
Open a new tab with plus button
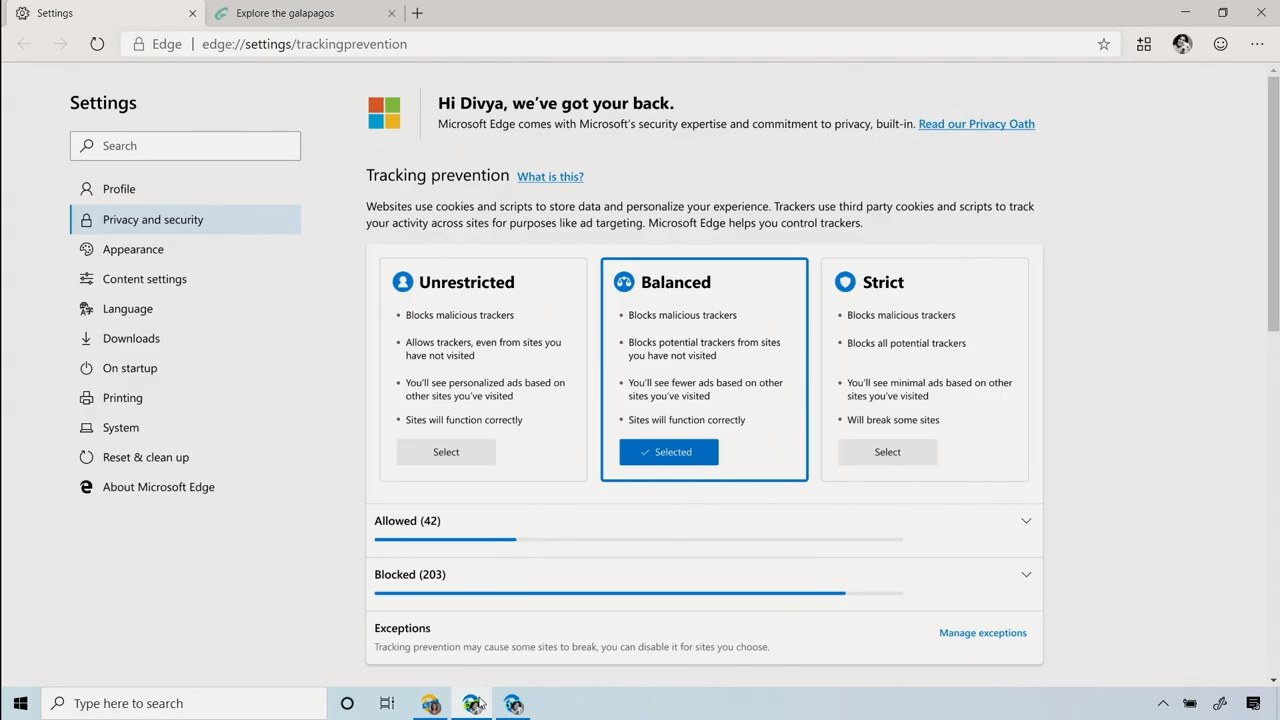point(417,13)
